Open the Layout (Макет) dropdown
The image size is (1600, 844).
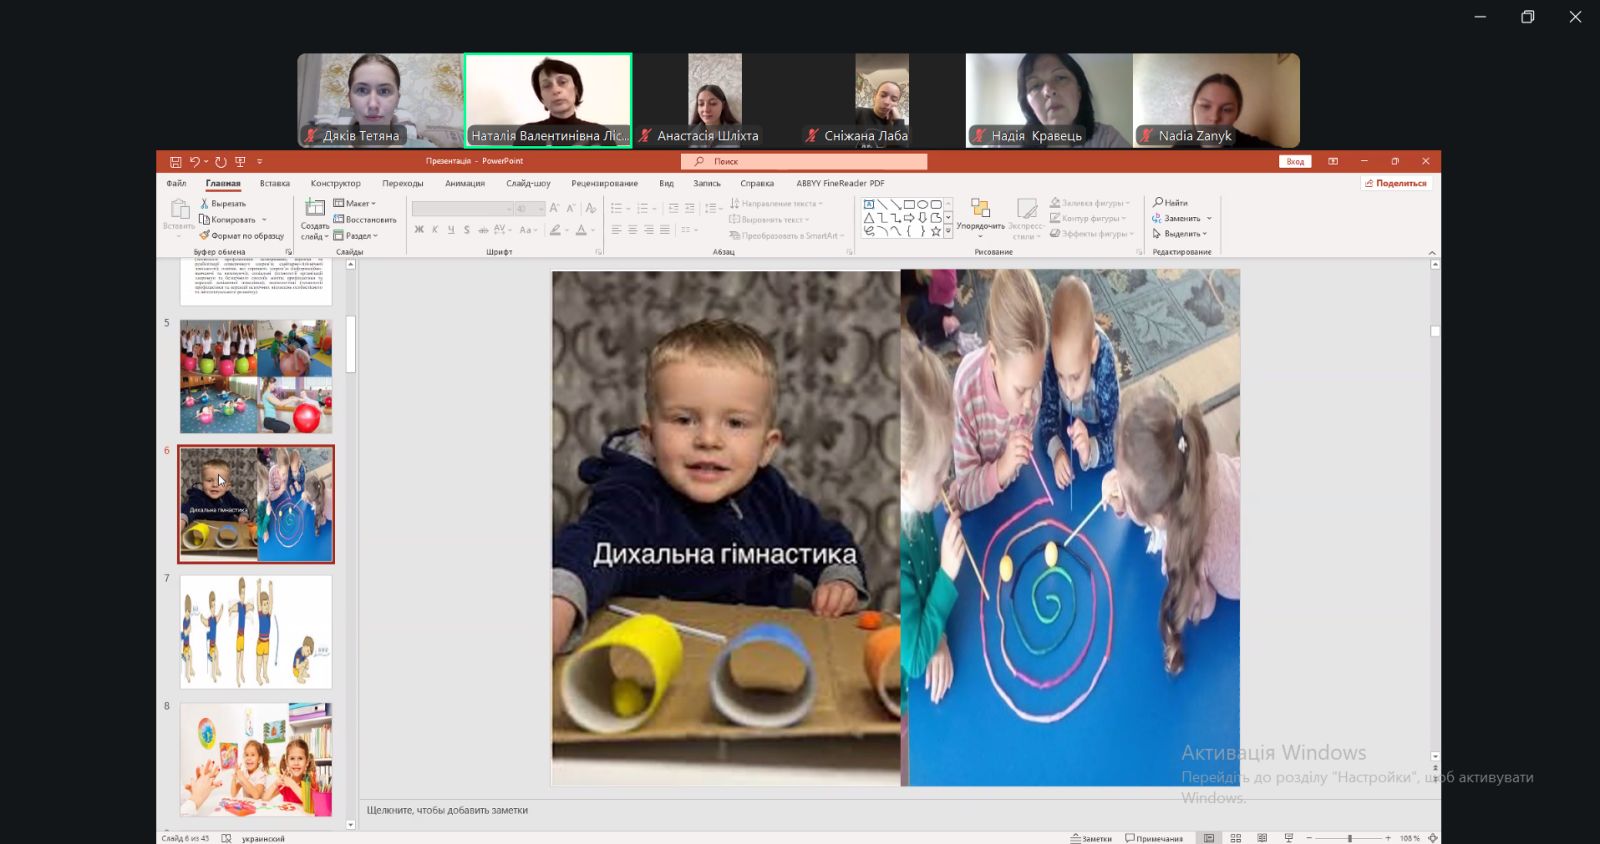click(x=355, y=203)
